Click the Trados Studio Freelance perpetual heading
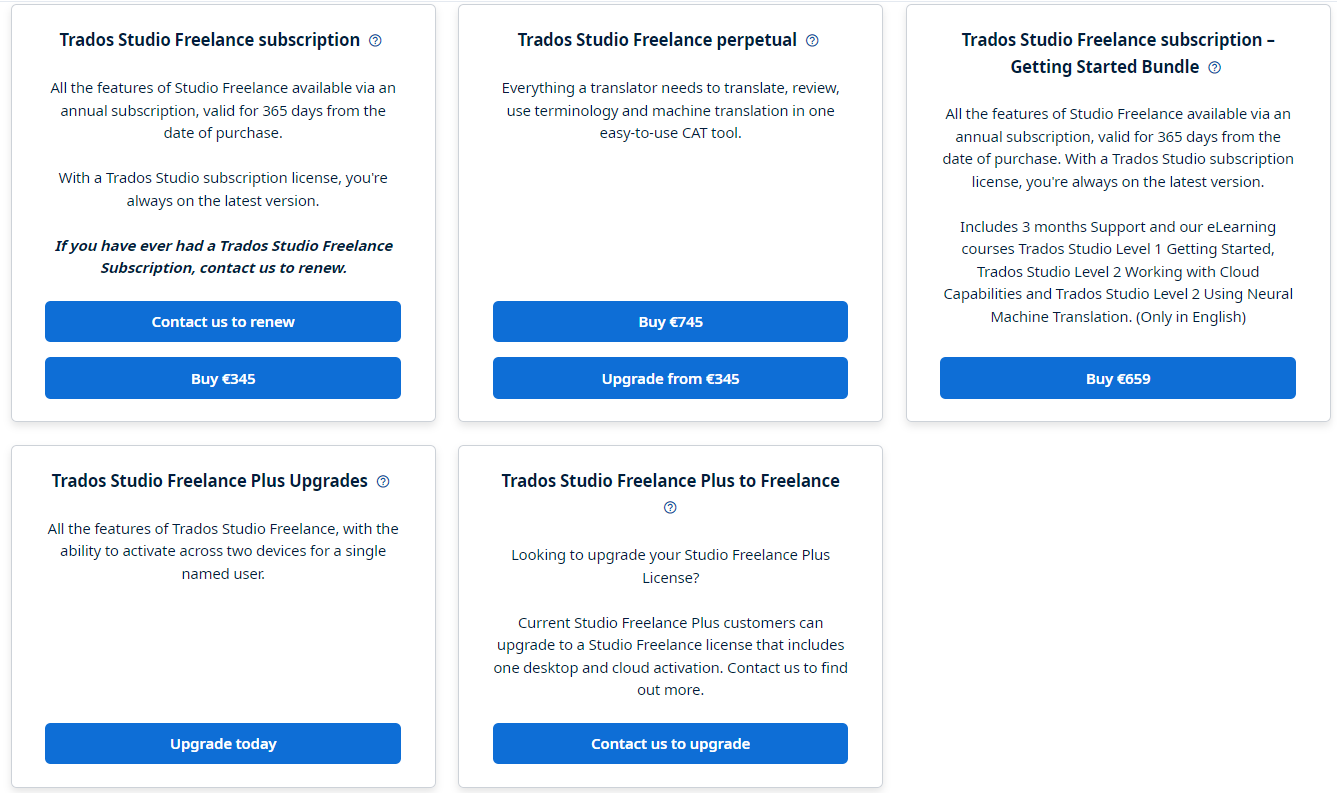Image resolution: width=1337 pixels, height=793 pixels. click(x=657, y=40)
